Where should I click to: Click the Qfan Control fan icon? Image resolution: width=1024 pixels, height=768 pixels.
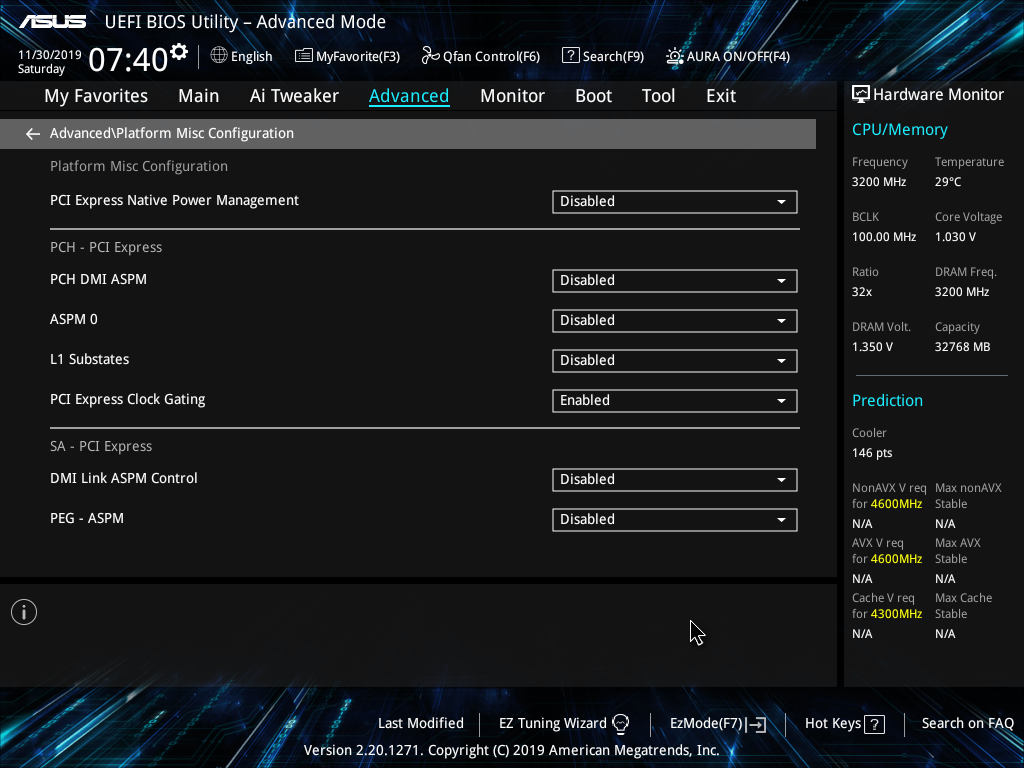(x=430, y=56)
